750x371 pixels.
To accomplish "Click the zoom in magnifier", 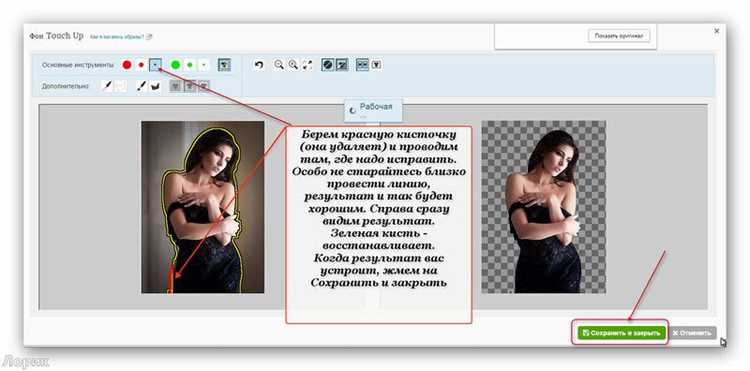I will tap(293, 65).
